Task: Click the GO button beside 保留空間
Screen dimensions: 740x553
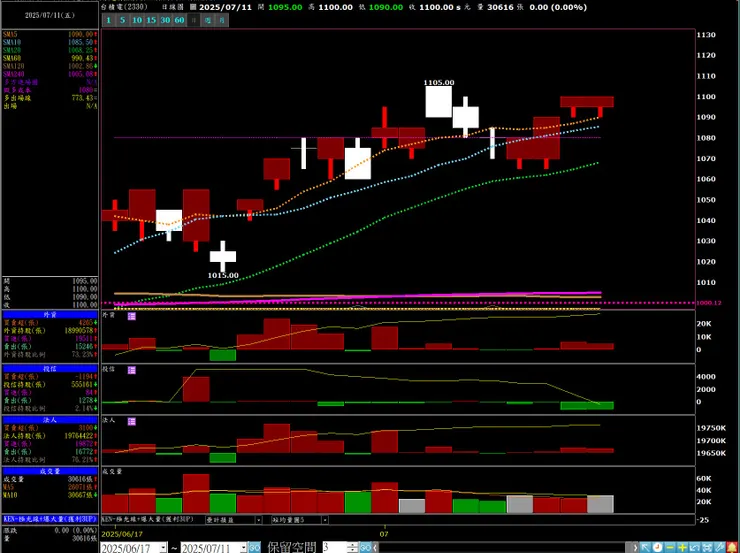Action: tap(365, 548)
